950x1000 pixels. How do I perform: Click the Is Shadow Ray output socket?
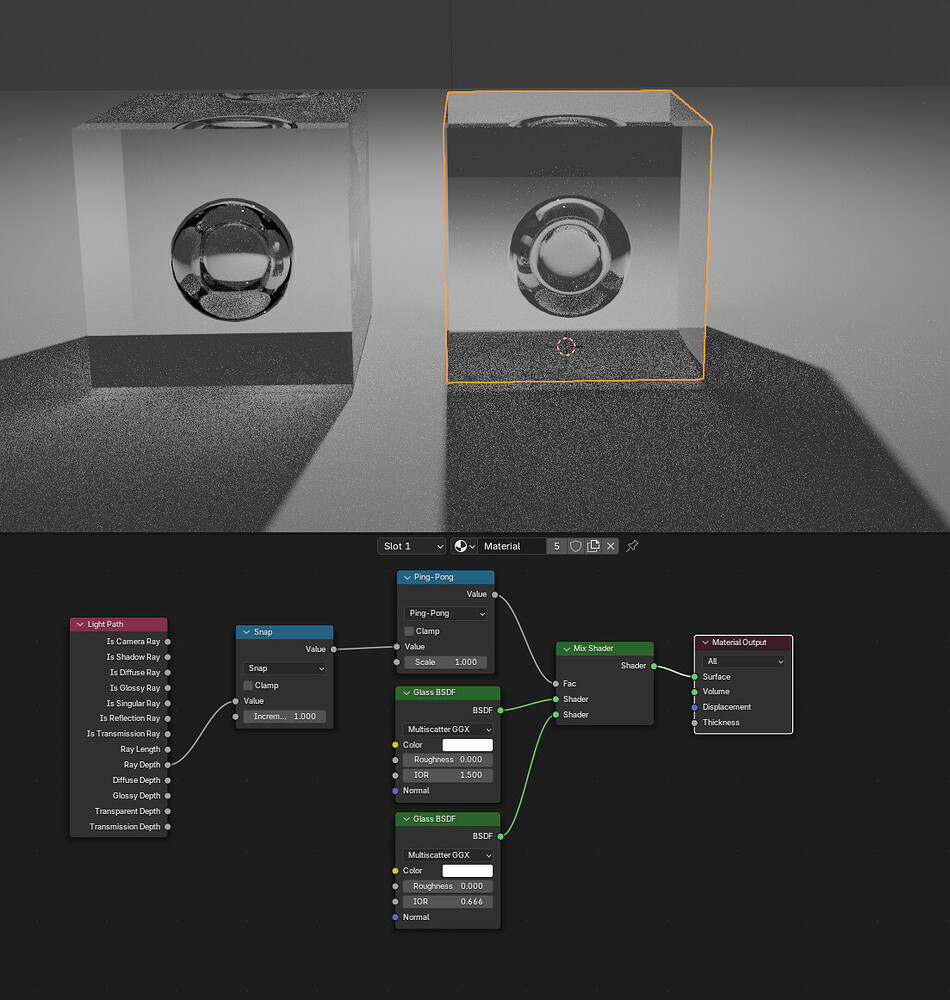coord(168,657)
